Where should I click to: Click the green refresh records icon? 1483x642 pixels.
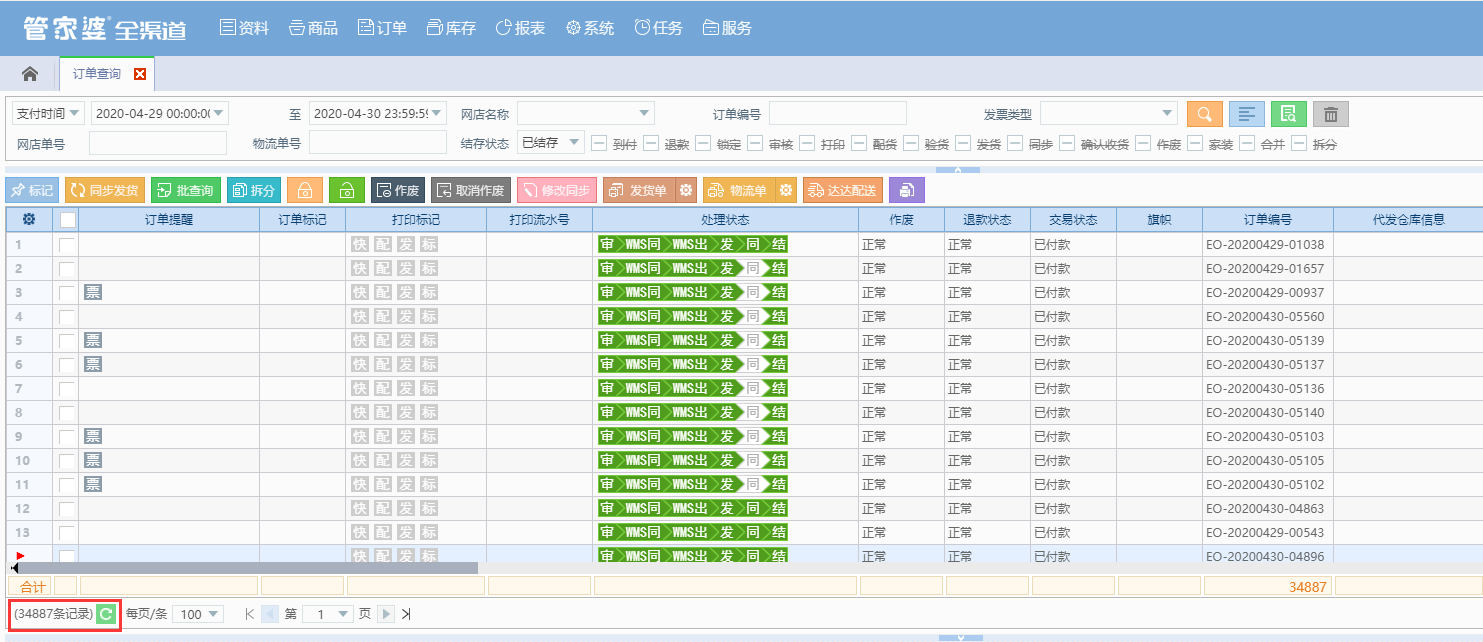pos(106,614)
